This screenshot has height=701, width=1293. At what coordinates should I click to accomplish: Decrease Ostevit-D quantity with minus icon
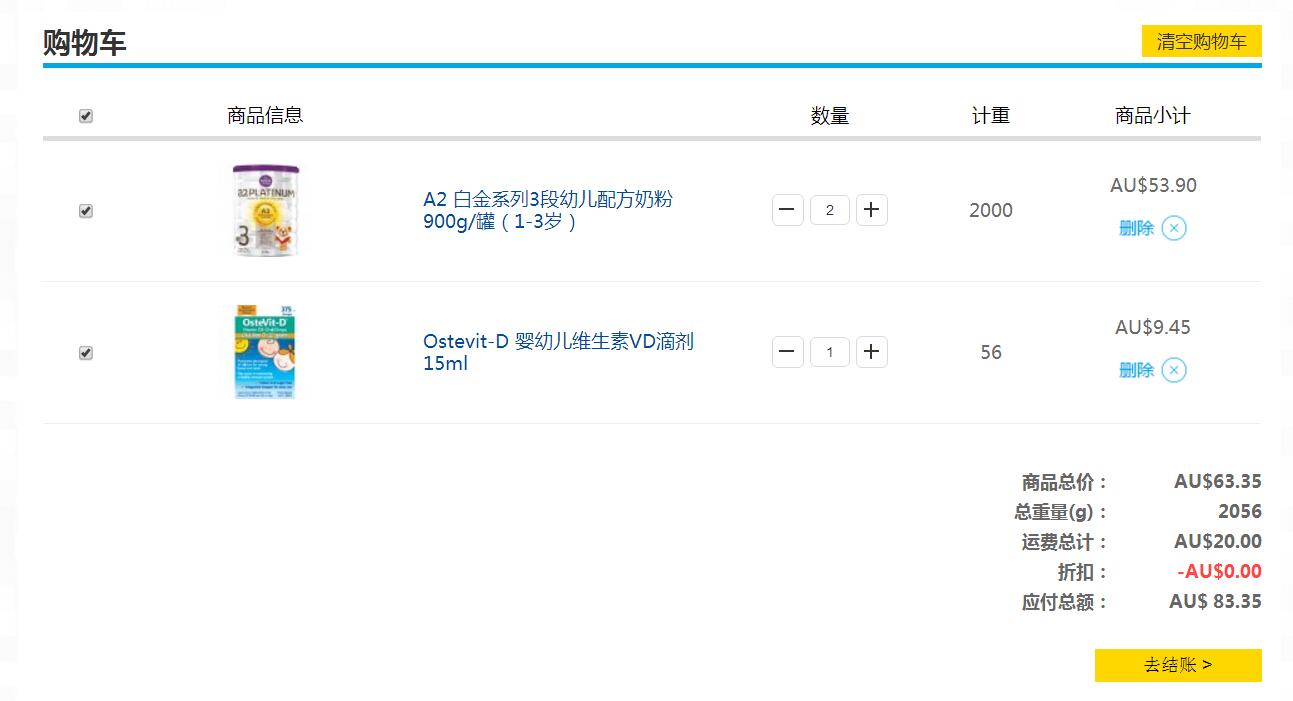click(788, 352)
